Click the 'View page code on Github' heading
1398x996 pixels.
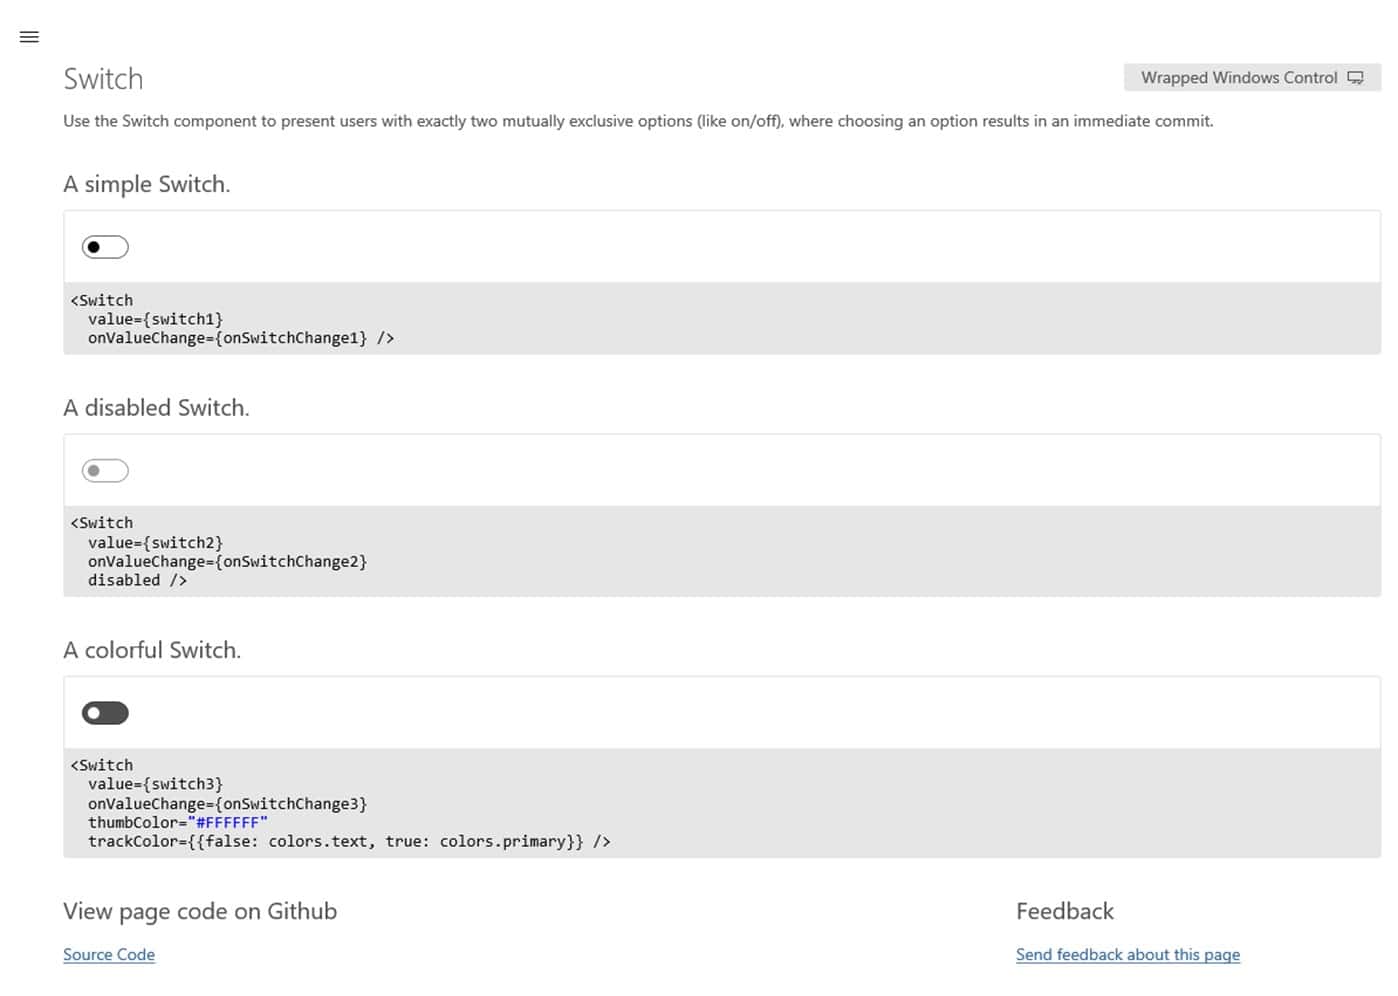point(200,911)
